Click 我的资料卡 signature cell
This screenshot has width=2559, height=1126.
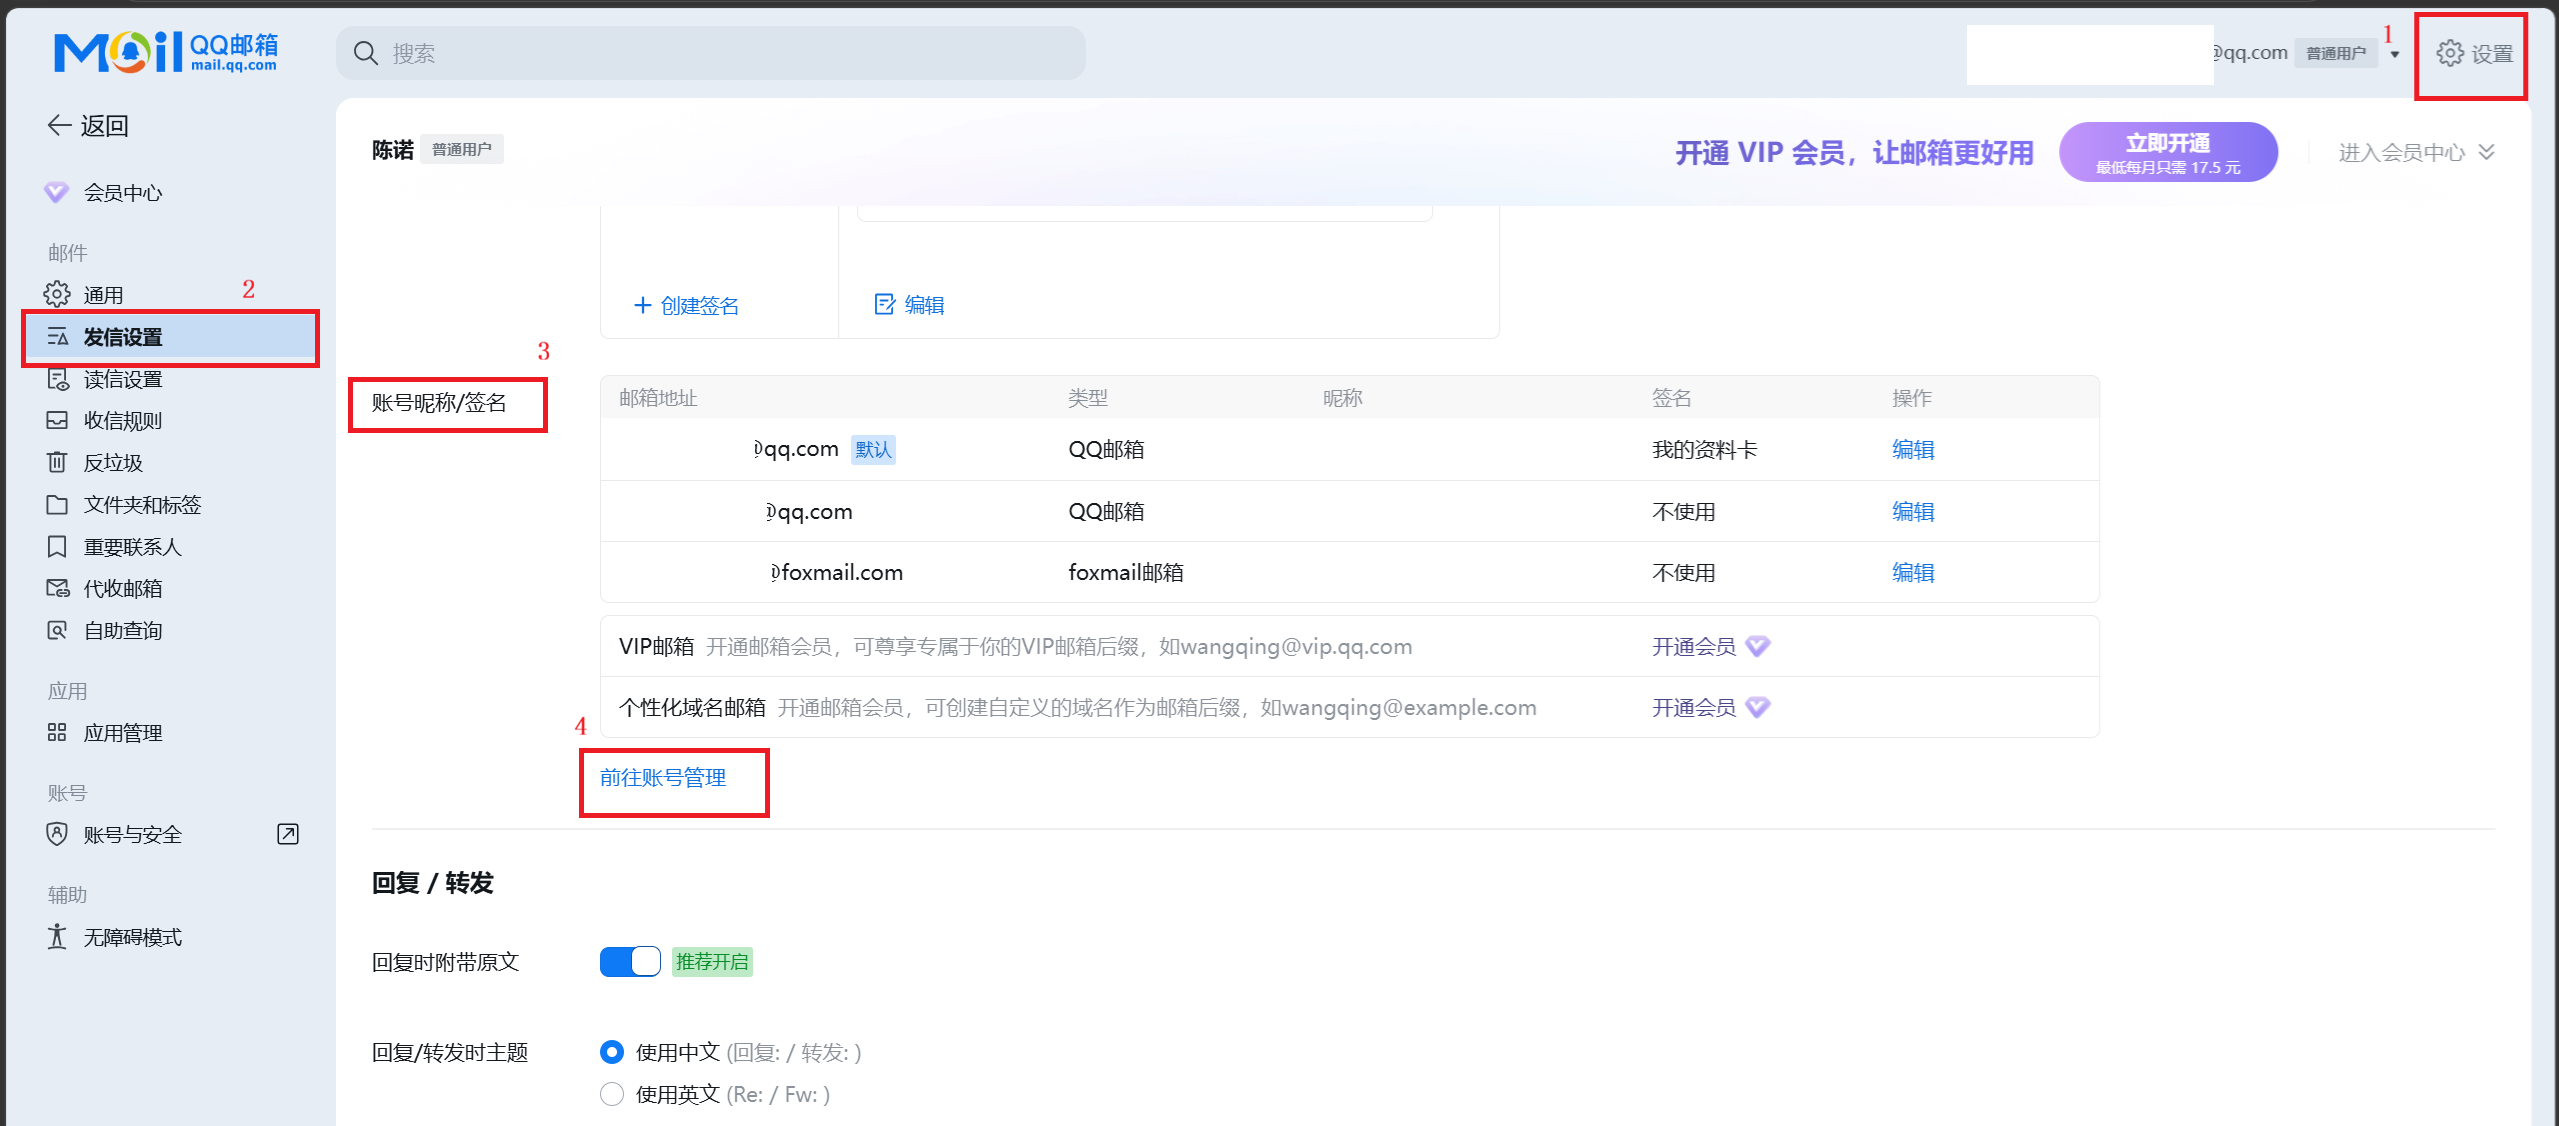(x=1704, y=449)
